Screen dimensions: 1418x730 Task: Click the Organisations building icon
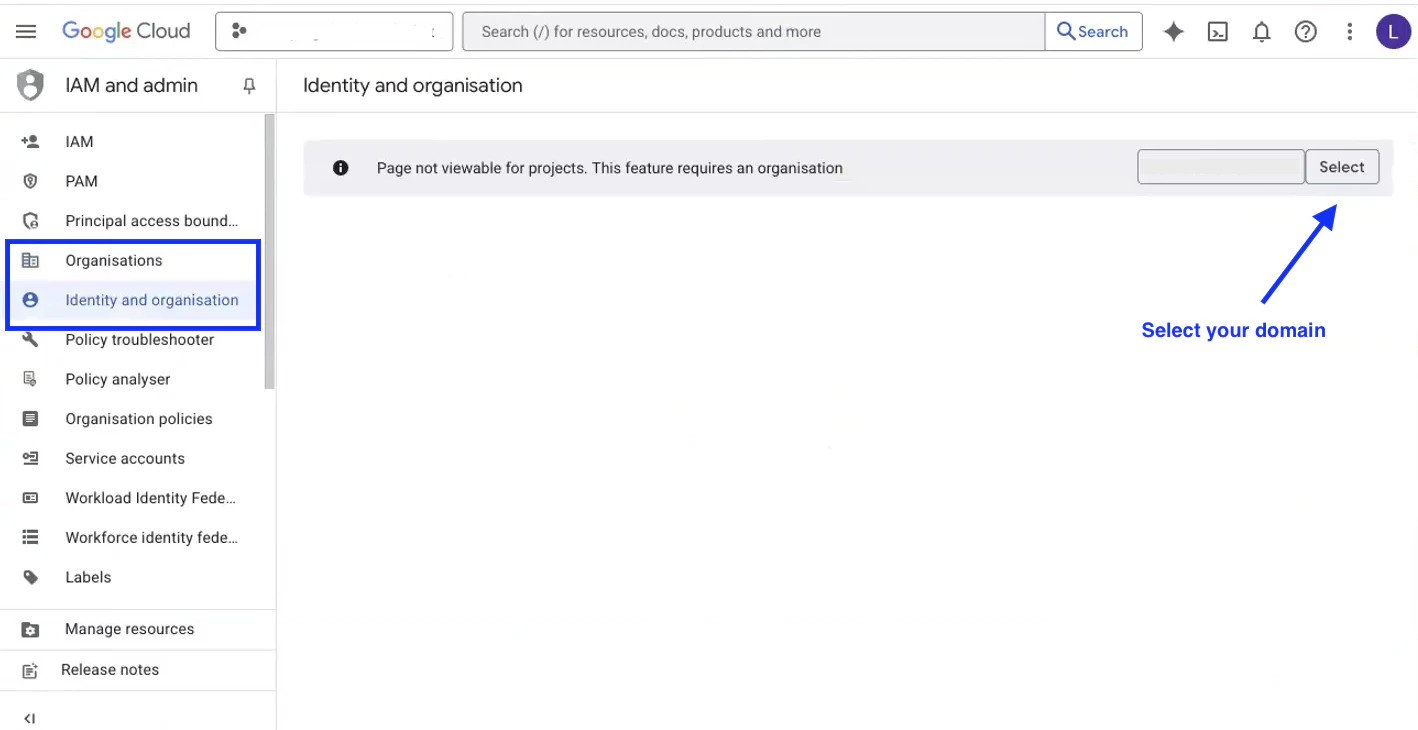[x=31, y=260]
